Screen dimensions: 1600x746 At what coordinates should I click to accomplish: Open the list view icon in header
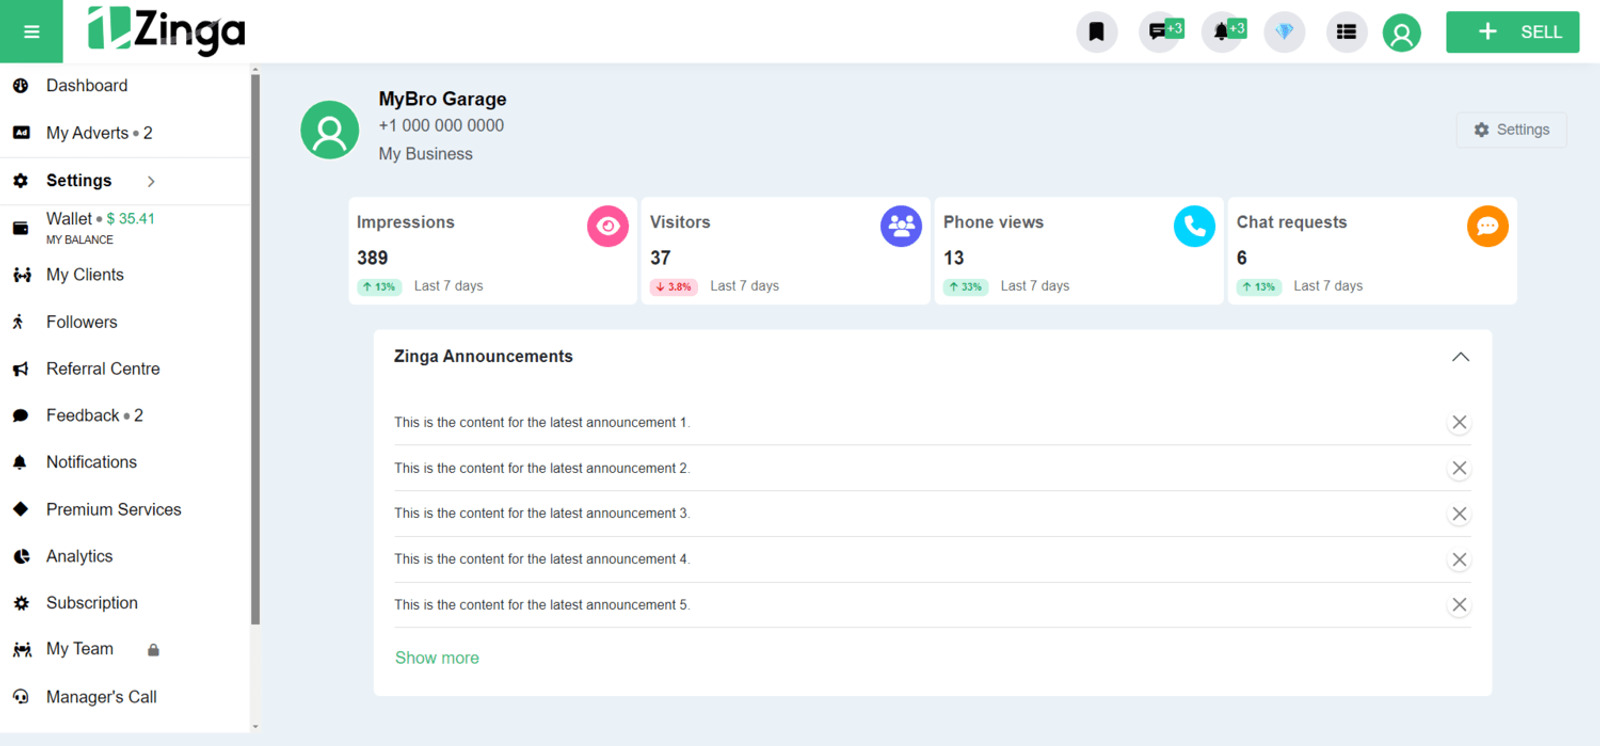pyautogui.click(x=1346, y=32)
